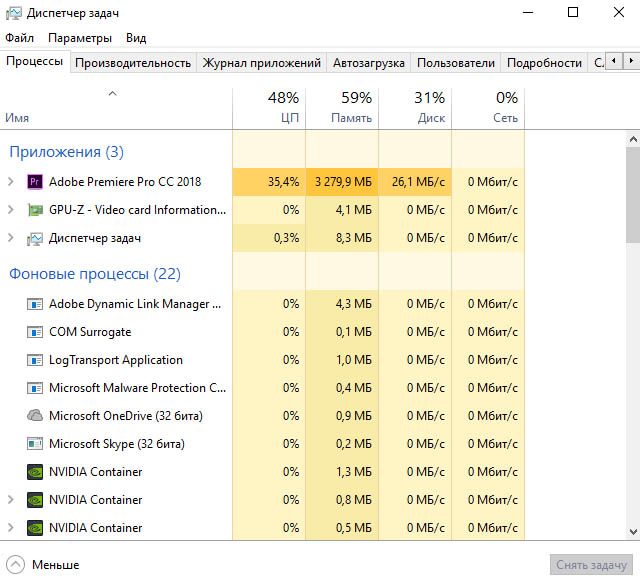Click the Диспетчер задач row icon

35,238
